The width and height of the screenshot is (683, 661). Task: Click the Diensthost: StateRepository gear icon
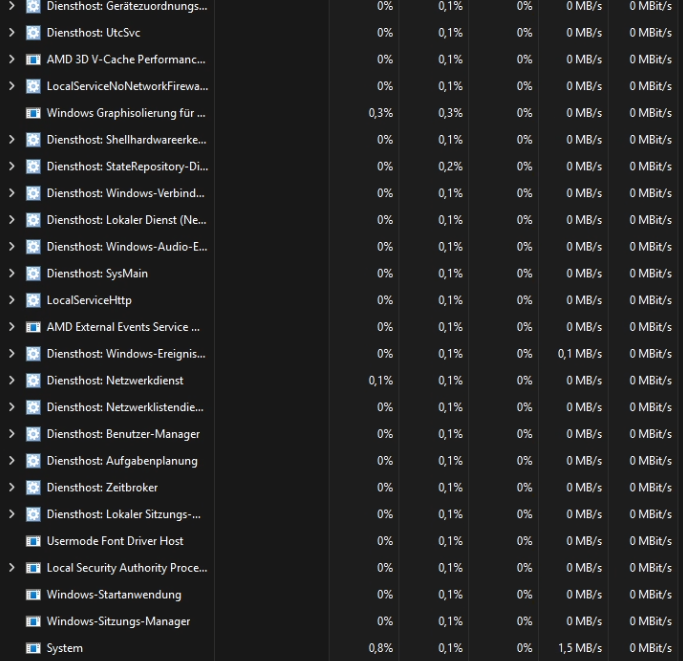click(33, 166)
